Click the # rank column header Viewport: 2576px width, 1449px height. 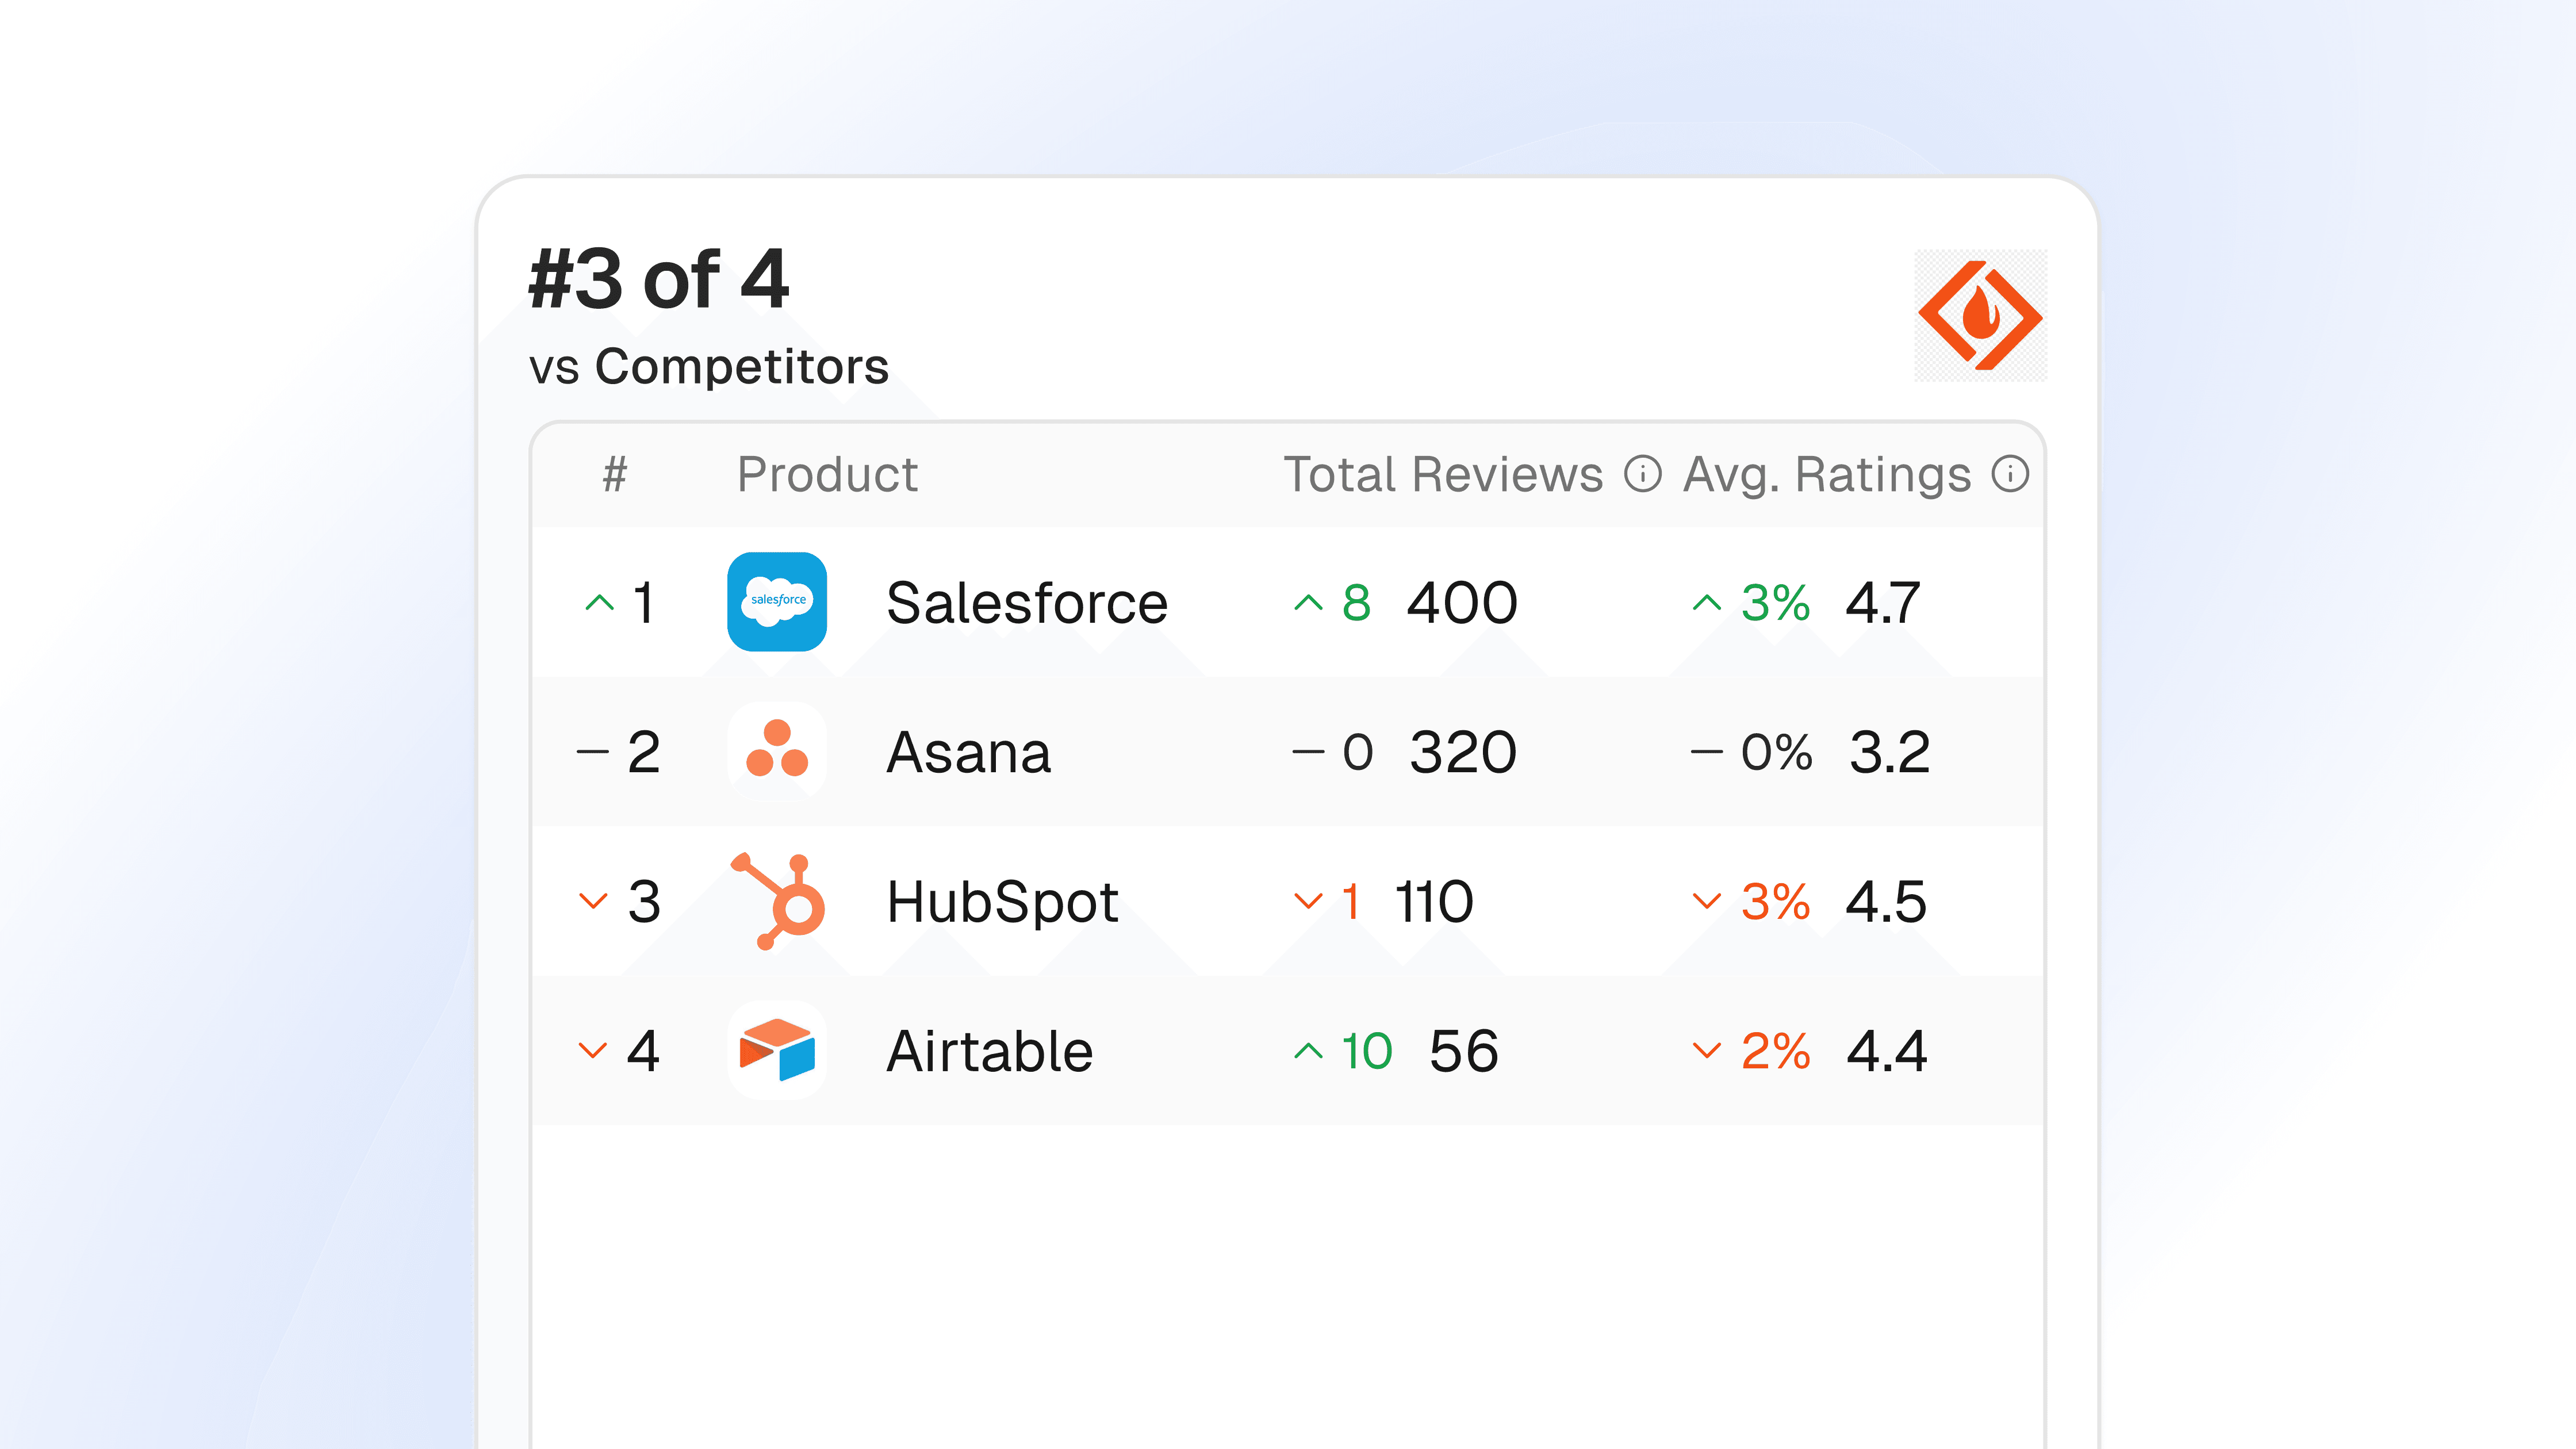(615, 474)
